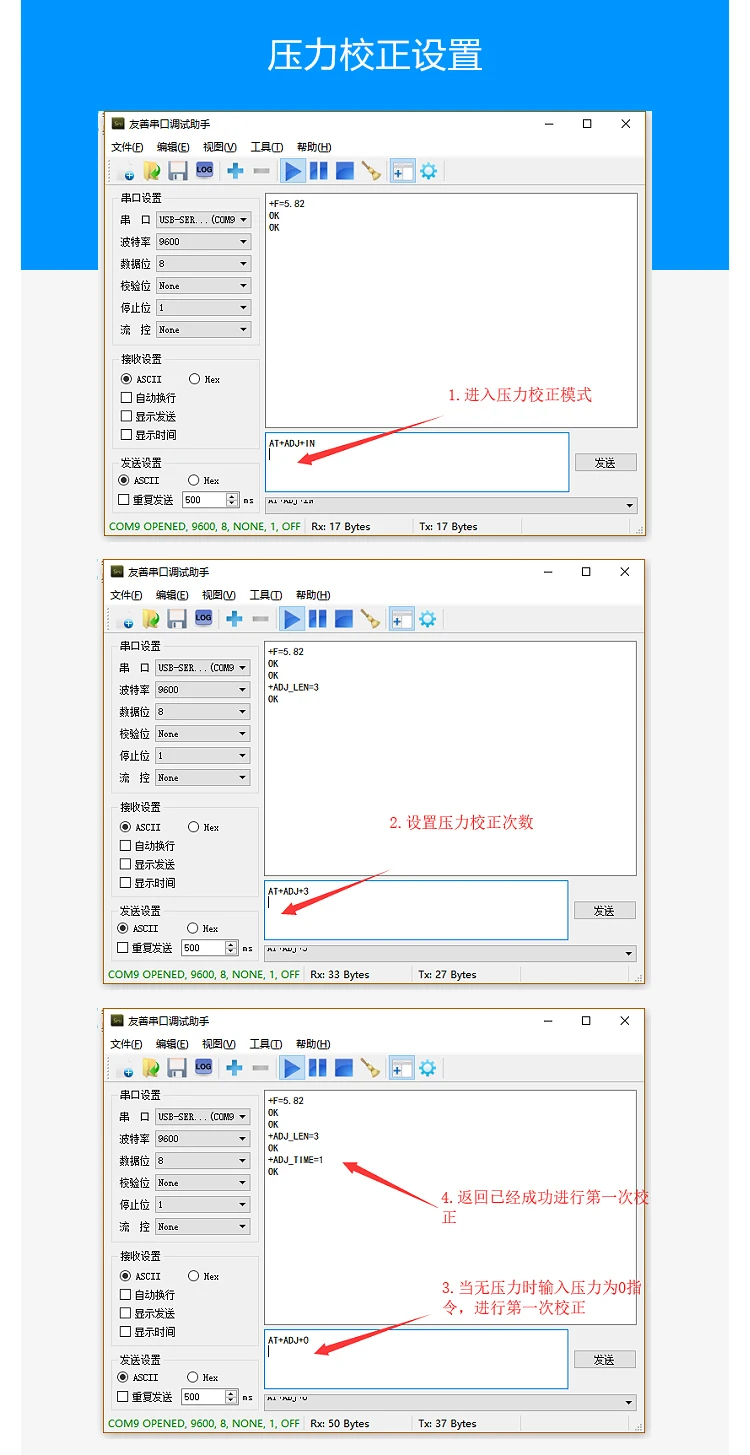Click gray minus icon in Rx: 17 Bytes window
This screenshot has height=1455, width=750.
[261, 171]
